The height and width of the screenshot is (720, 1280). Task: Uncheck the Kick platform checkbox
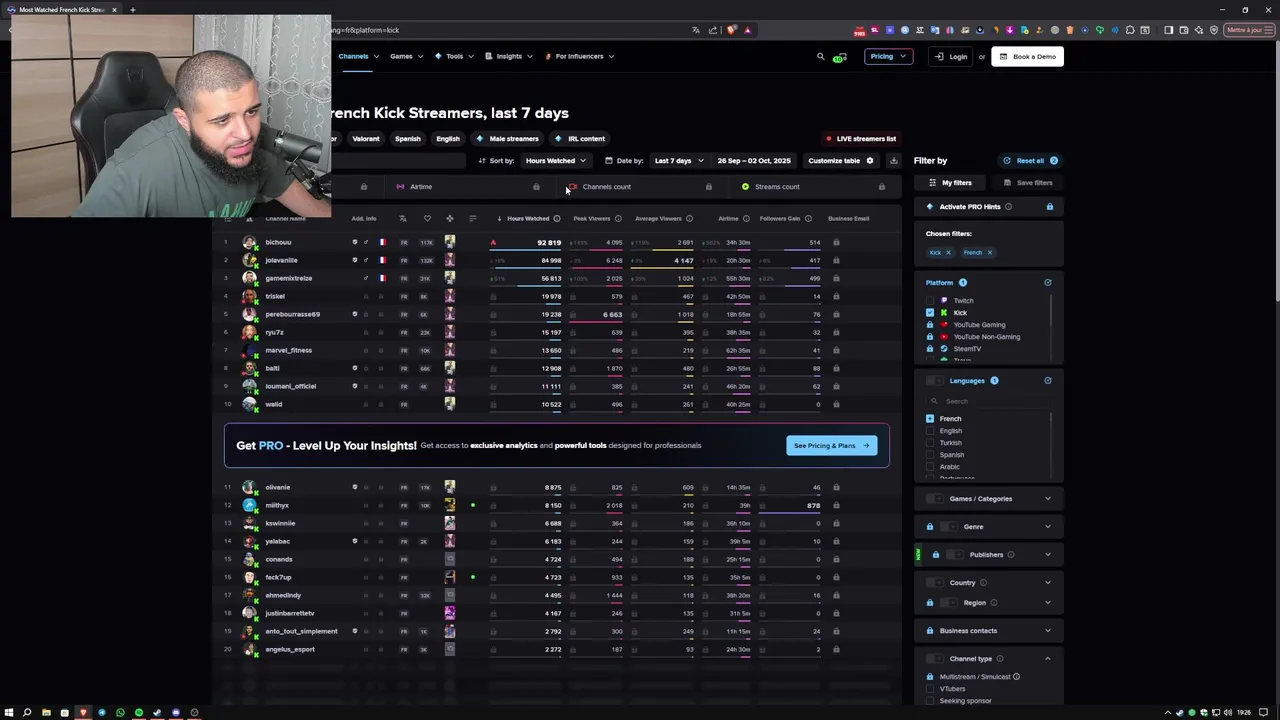click(930, 312)
